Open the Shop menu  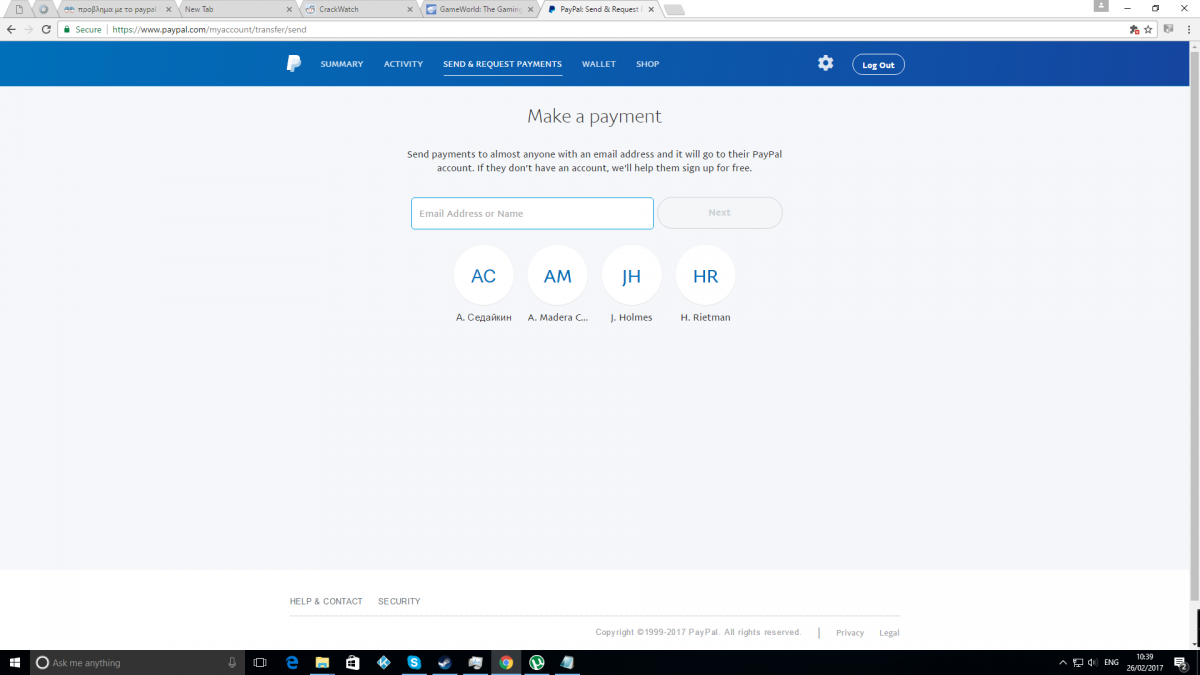click(647, 64)
